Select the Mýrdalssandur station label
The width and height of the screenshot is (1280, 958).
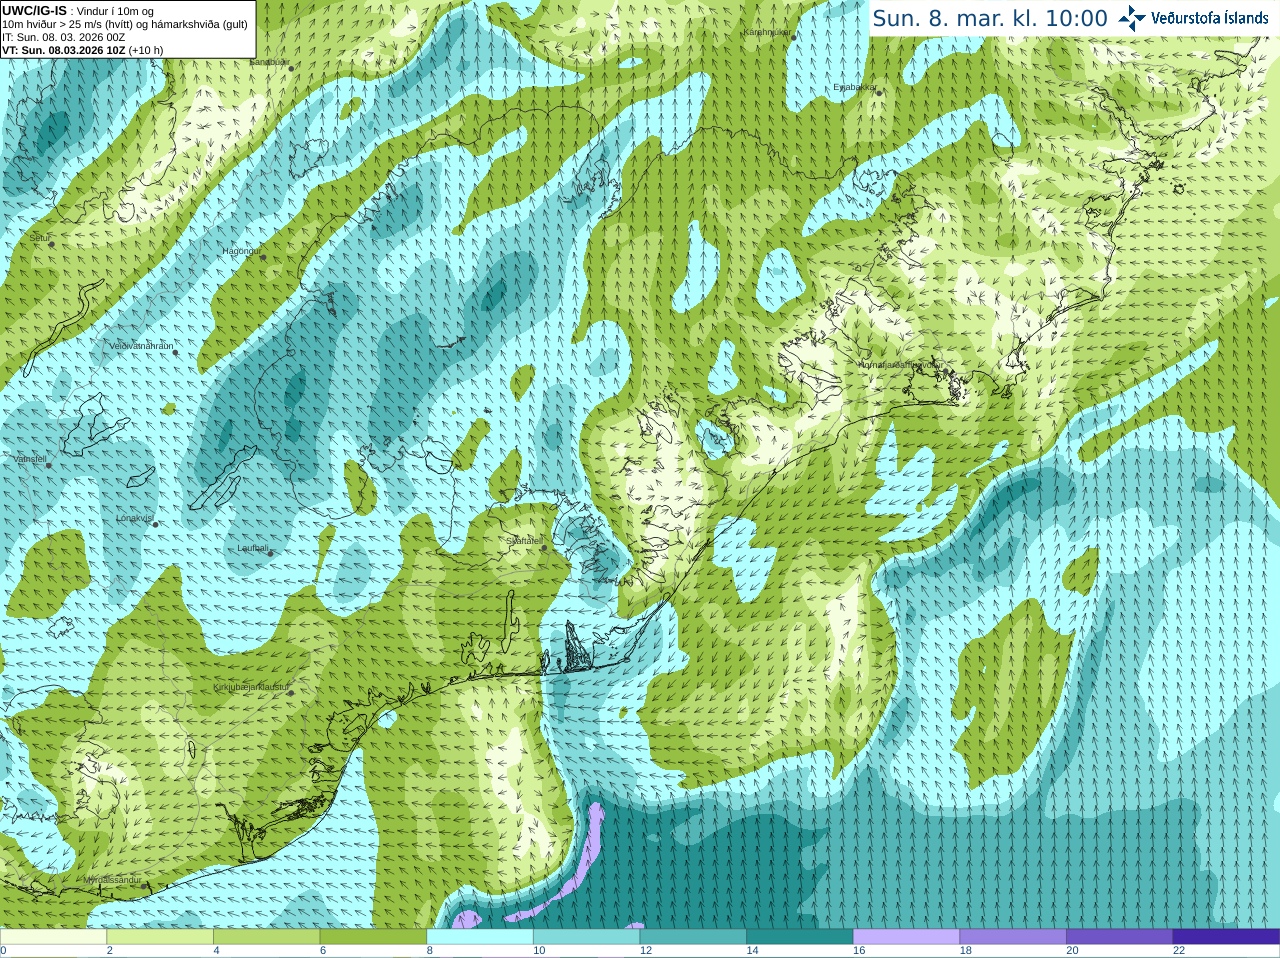[112, 880]
